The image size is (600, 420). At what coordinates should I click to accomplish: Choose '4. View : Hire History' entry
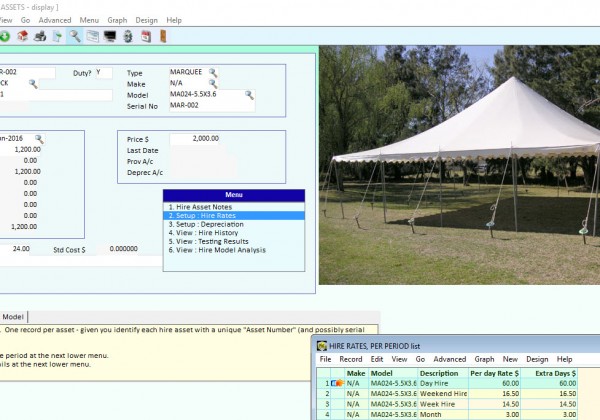pyautogui.click(x=234, y=233)
